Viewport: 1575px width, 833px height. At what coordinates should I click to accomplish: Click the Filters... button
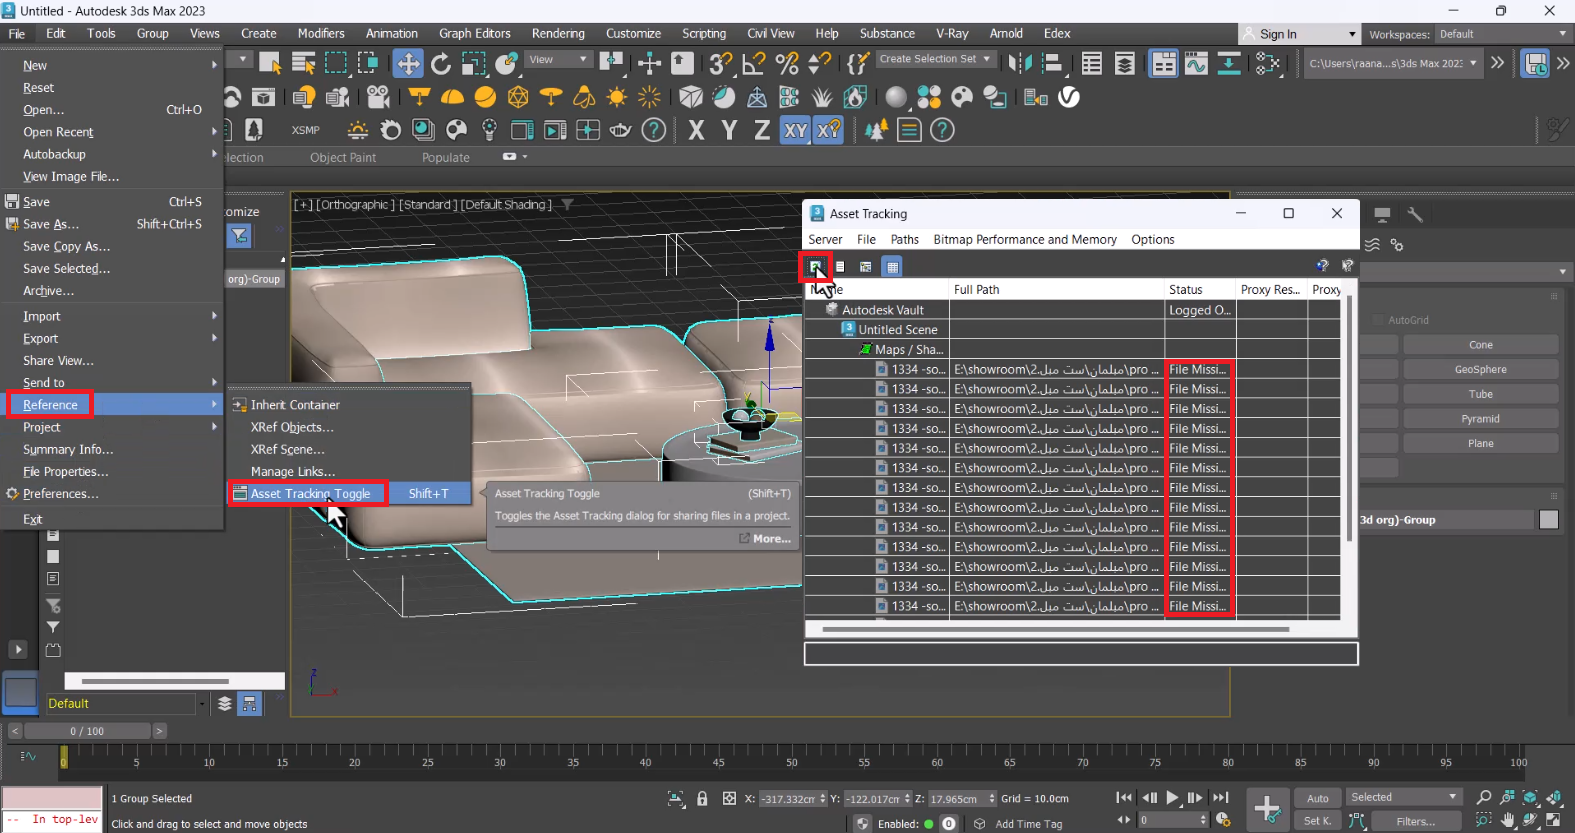(x=1415, y=821)
